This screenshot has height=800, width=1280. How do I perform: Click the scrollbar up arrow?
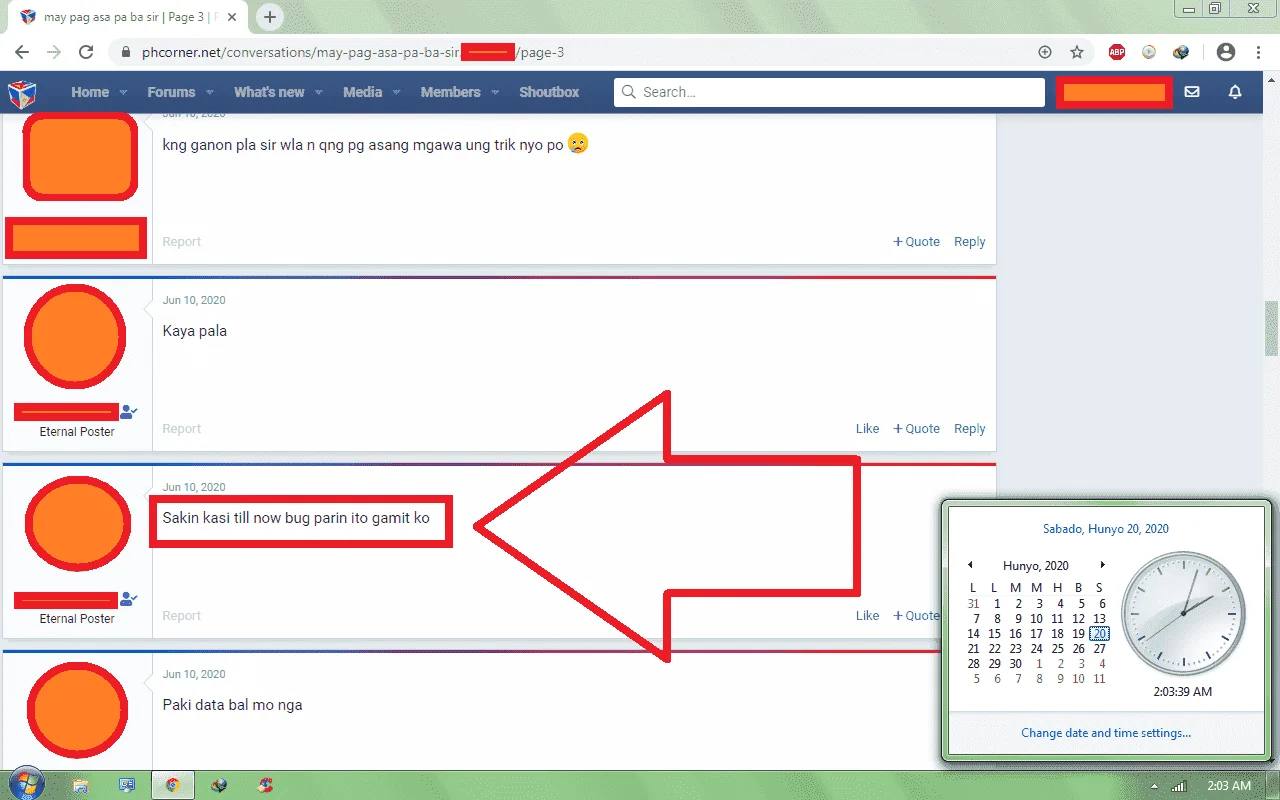point(1271,79)
